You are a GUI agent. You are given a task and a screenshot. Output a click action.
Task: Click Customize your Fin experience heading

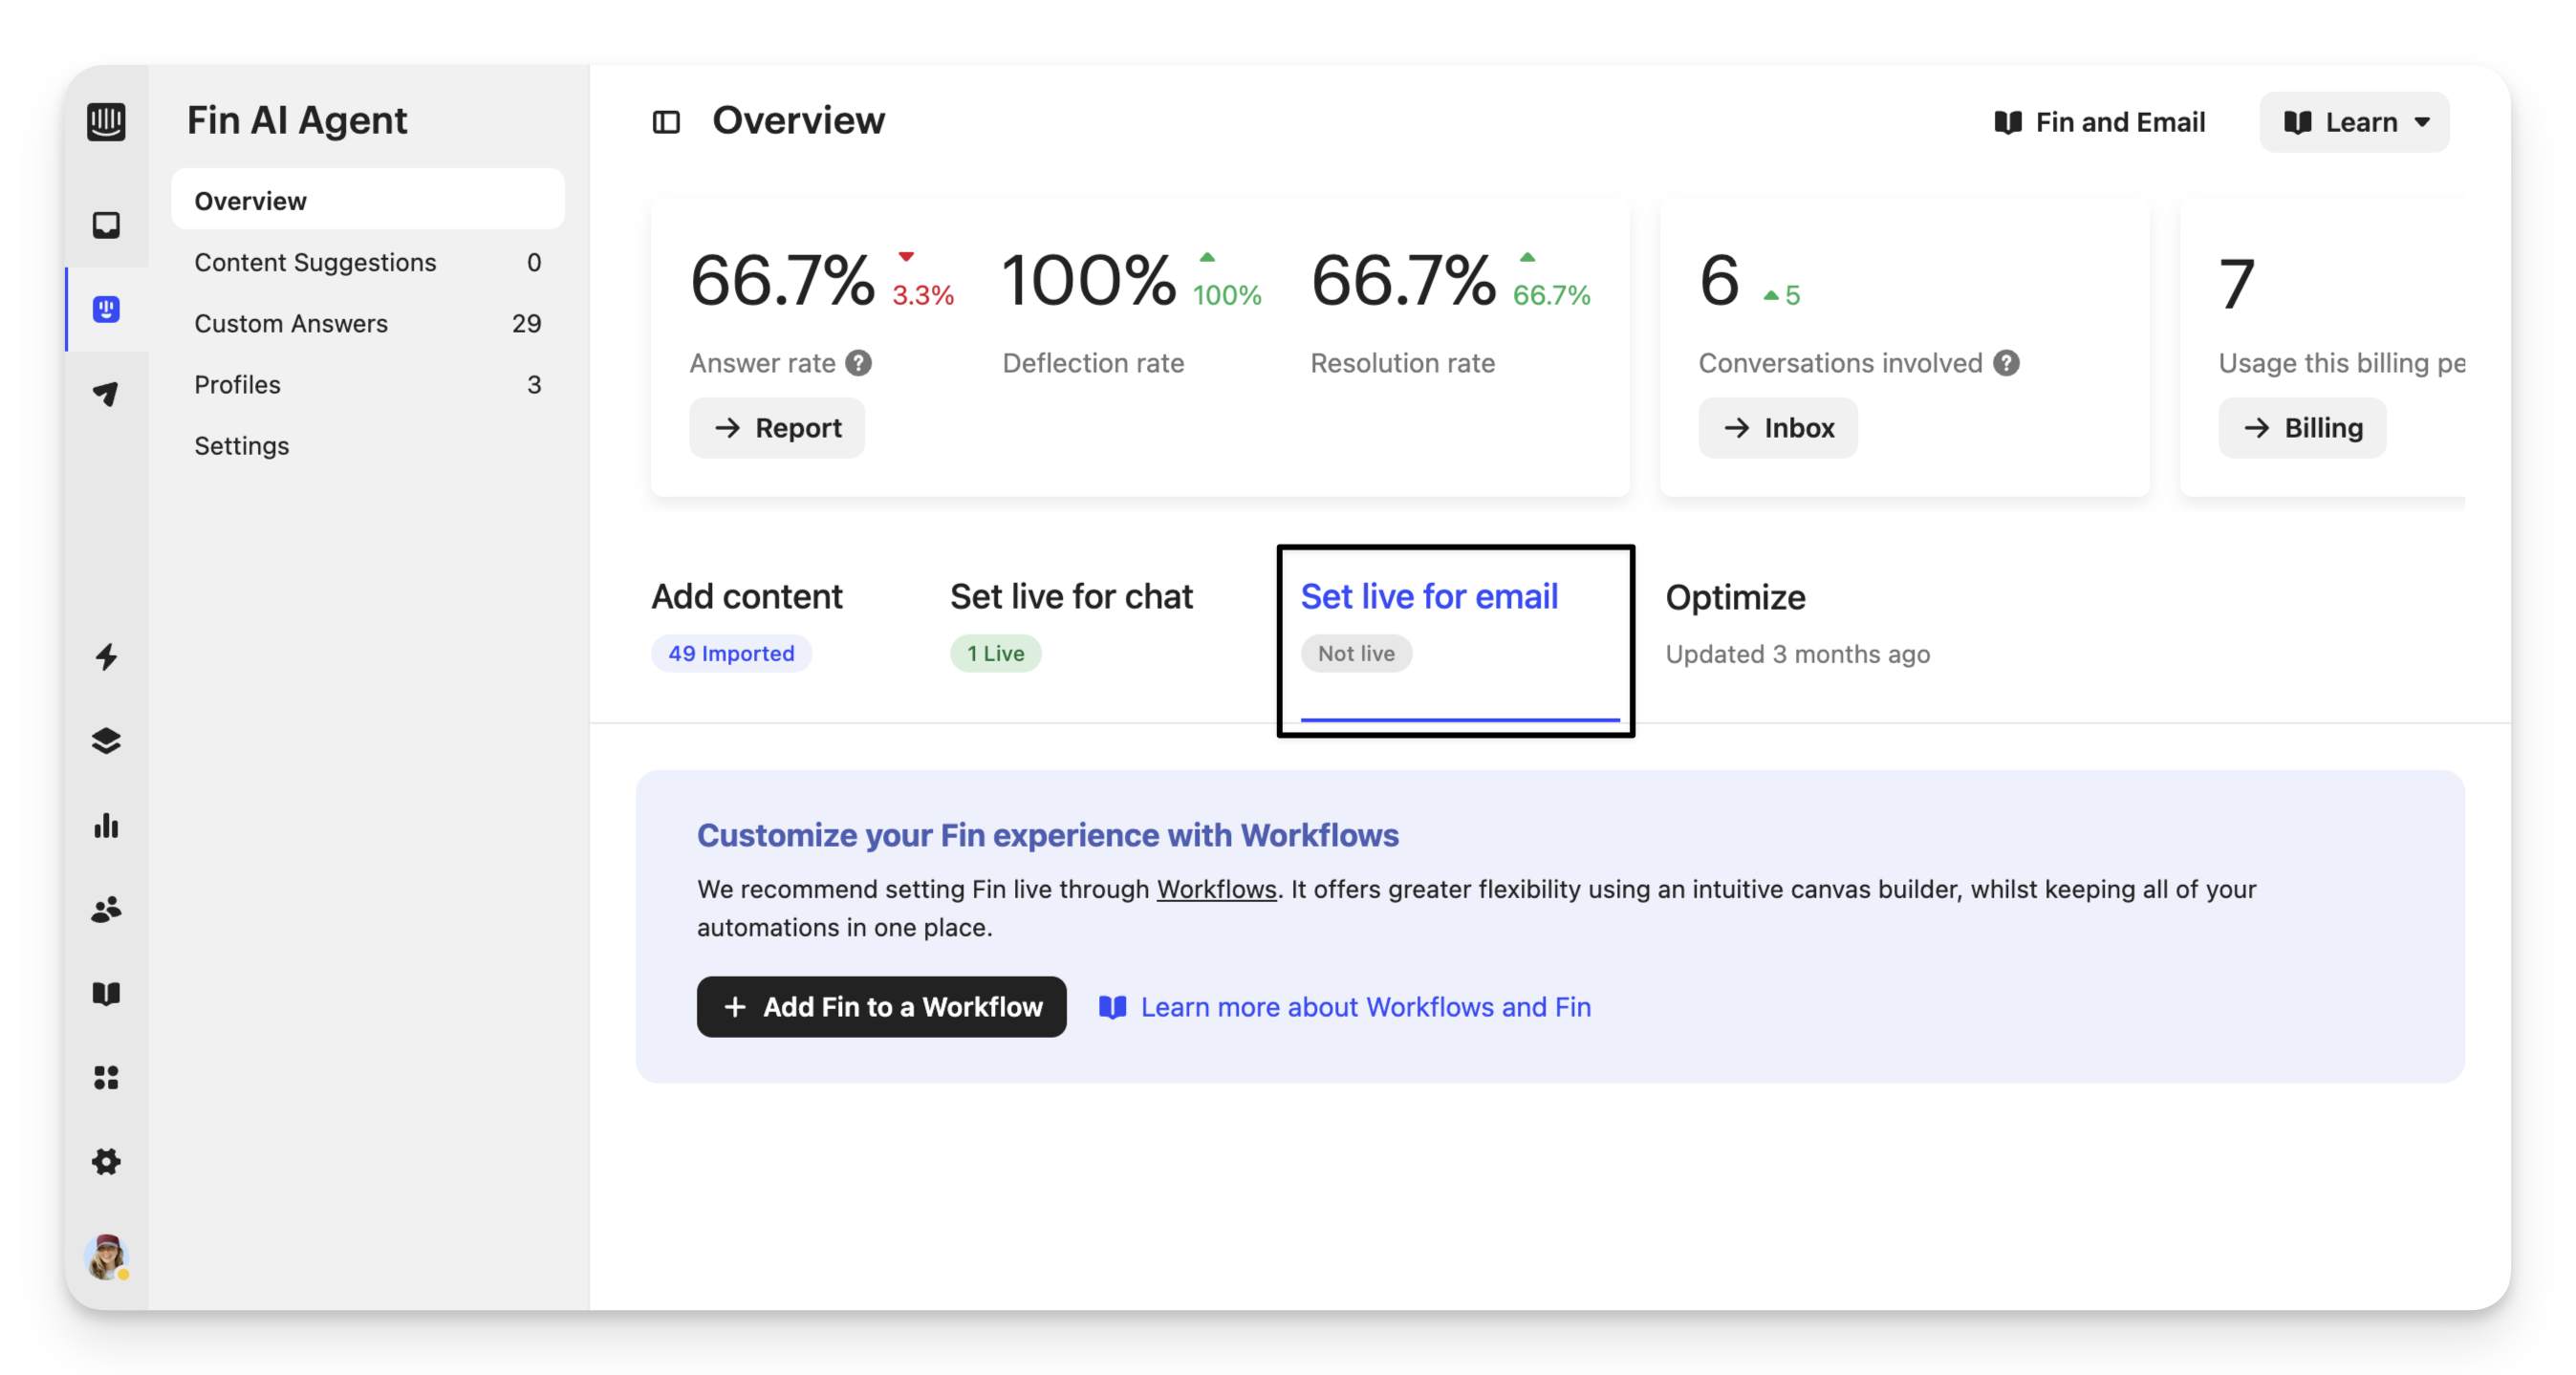pyautogui.click(x=1048, y=835)
